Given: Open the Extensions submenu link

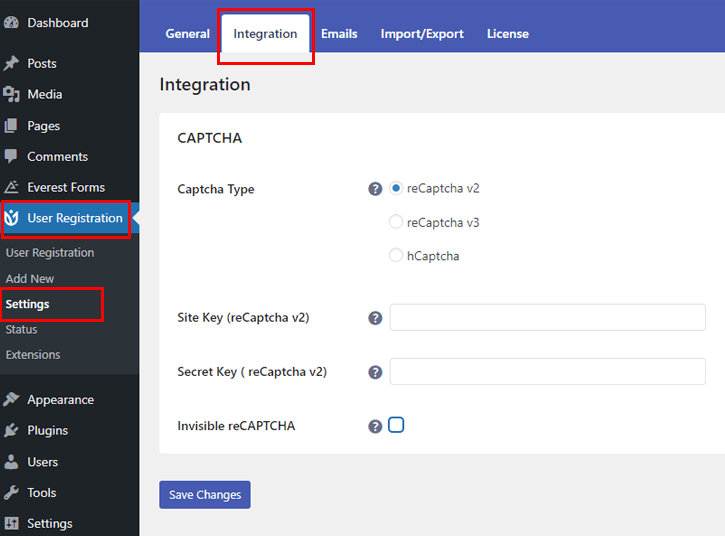Looking at the screenshot, I should (x=33, y=355).
